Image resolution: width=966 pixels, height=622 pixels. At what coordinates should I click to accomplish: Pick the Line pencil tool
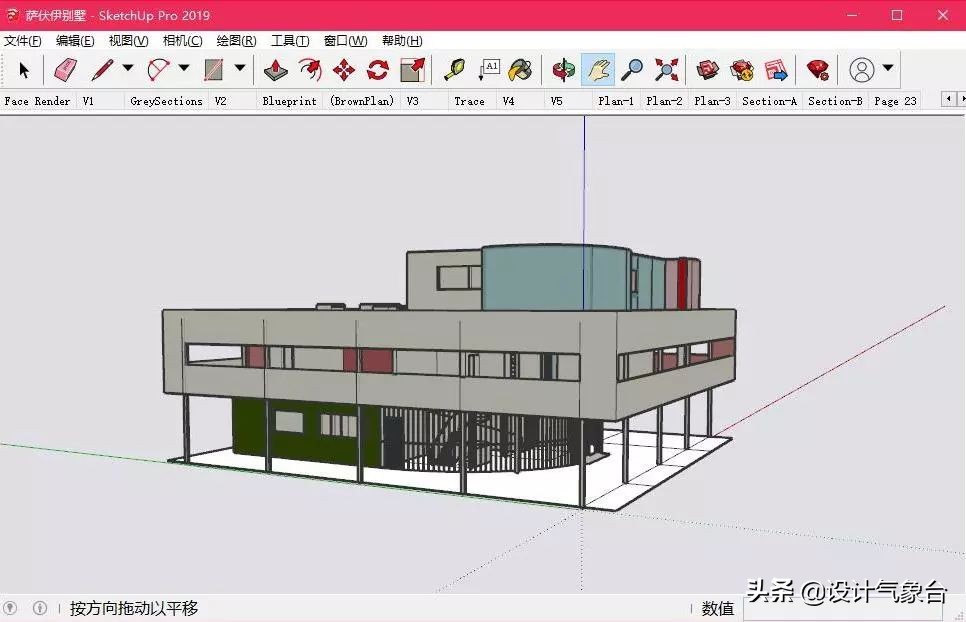coord(102,70)
